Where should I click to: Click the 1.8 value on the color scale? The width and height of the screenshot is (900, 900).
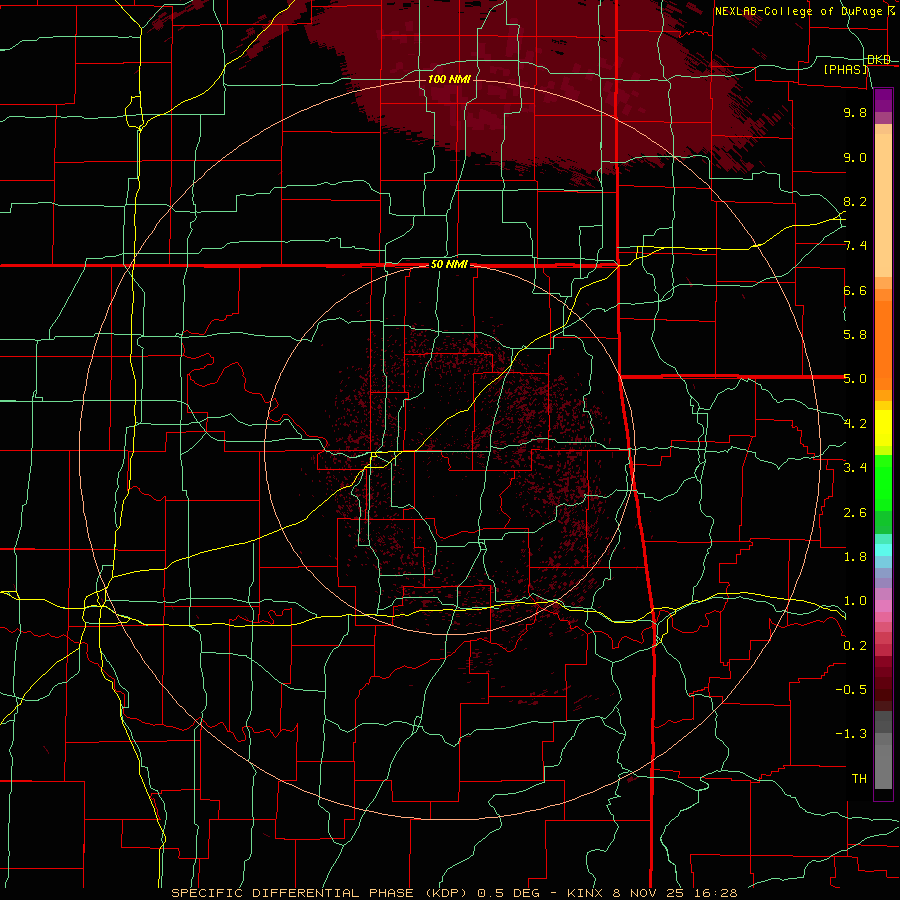point(855,557)
